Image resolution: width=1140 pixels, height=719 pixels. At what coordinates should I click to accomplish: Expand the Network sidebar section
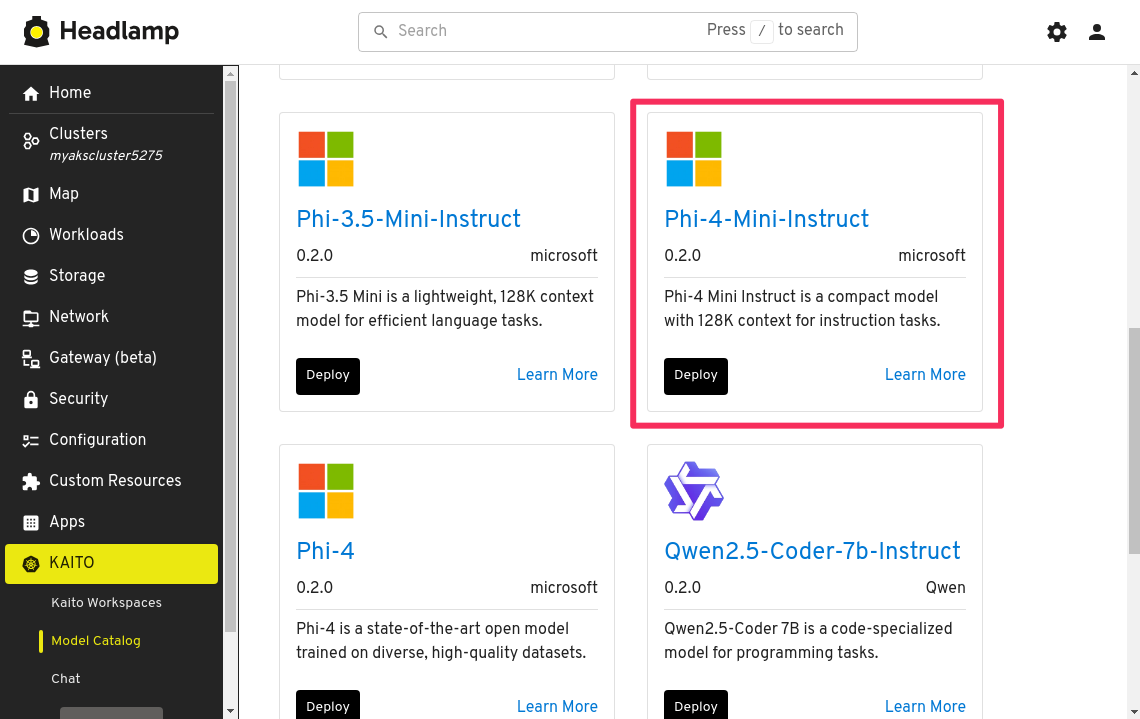pos(79,317)
